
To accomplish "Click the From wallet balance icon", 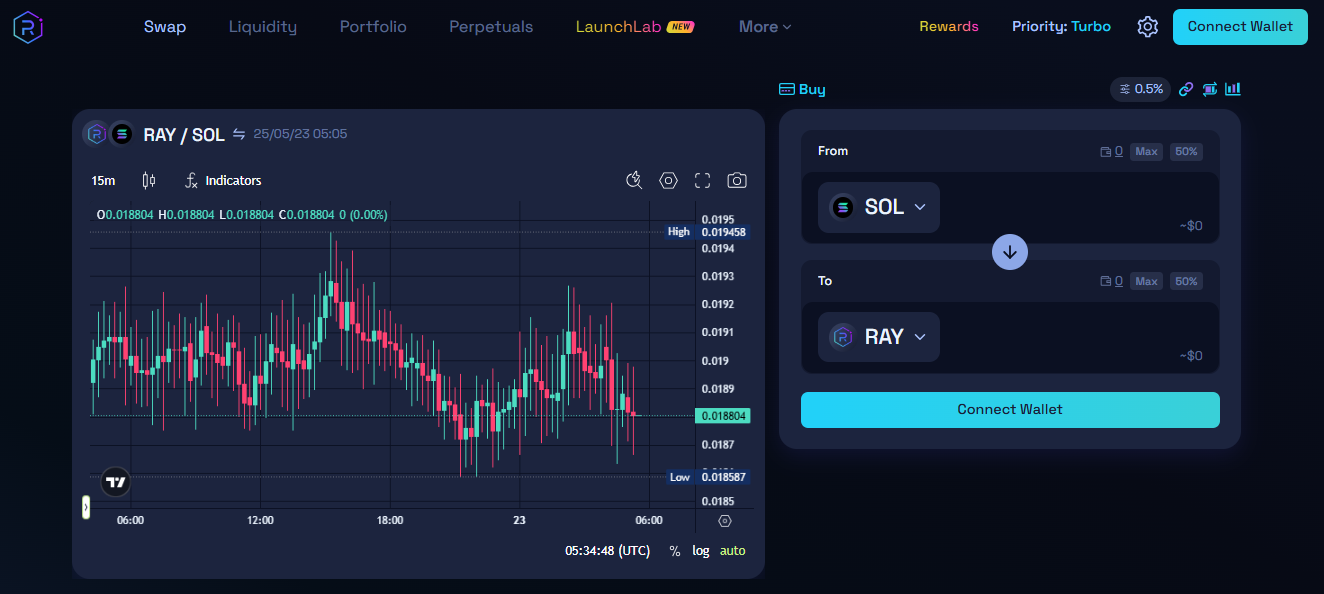I will click(x=1105, y=152).
